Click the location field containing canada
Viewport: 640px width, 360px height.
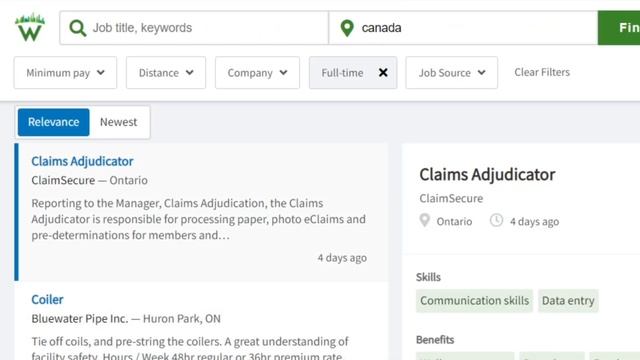(463, 28)
